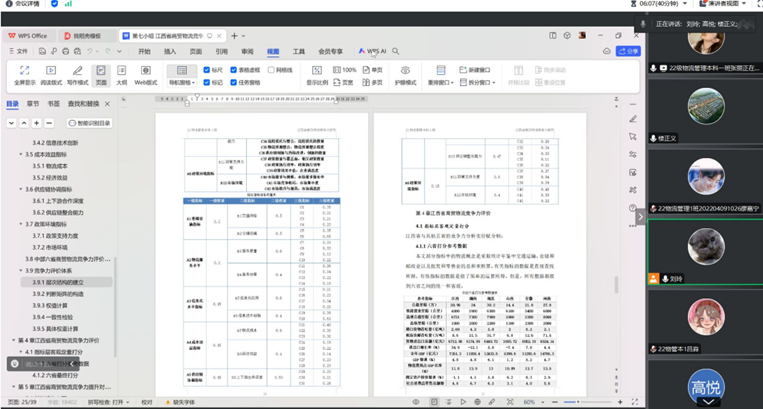Viewport: 763px width, 409px height.
Task: Open the 插入 ribbon tab
Action: tap(170, 50)
